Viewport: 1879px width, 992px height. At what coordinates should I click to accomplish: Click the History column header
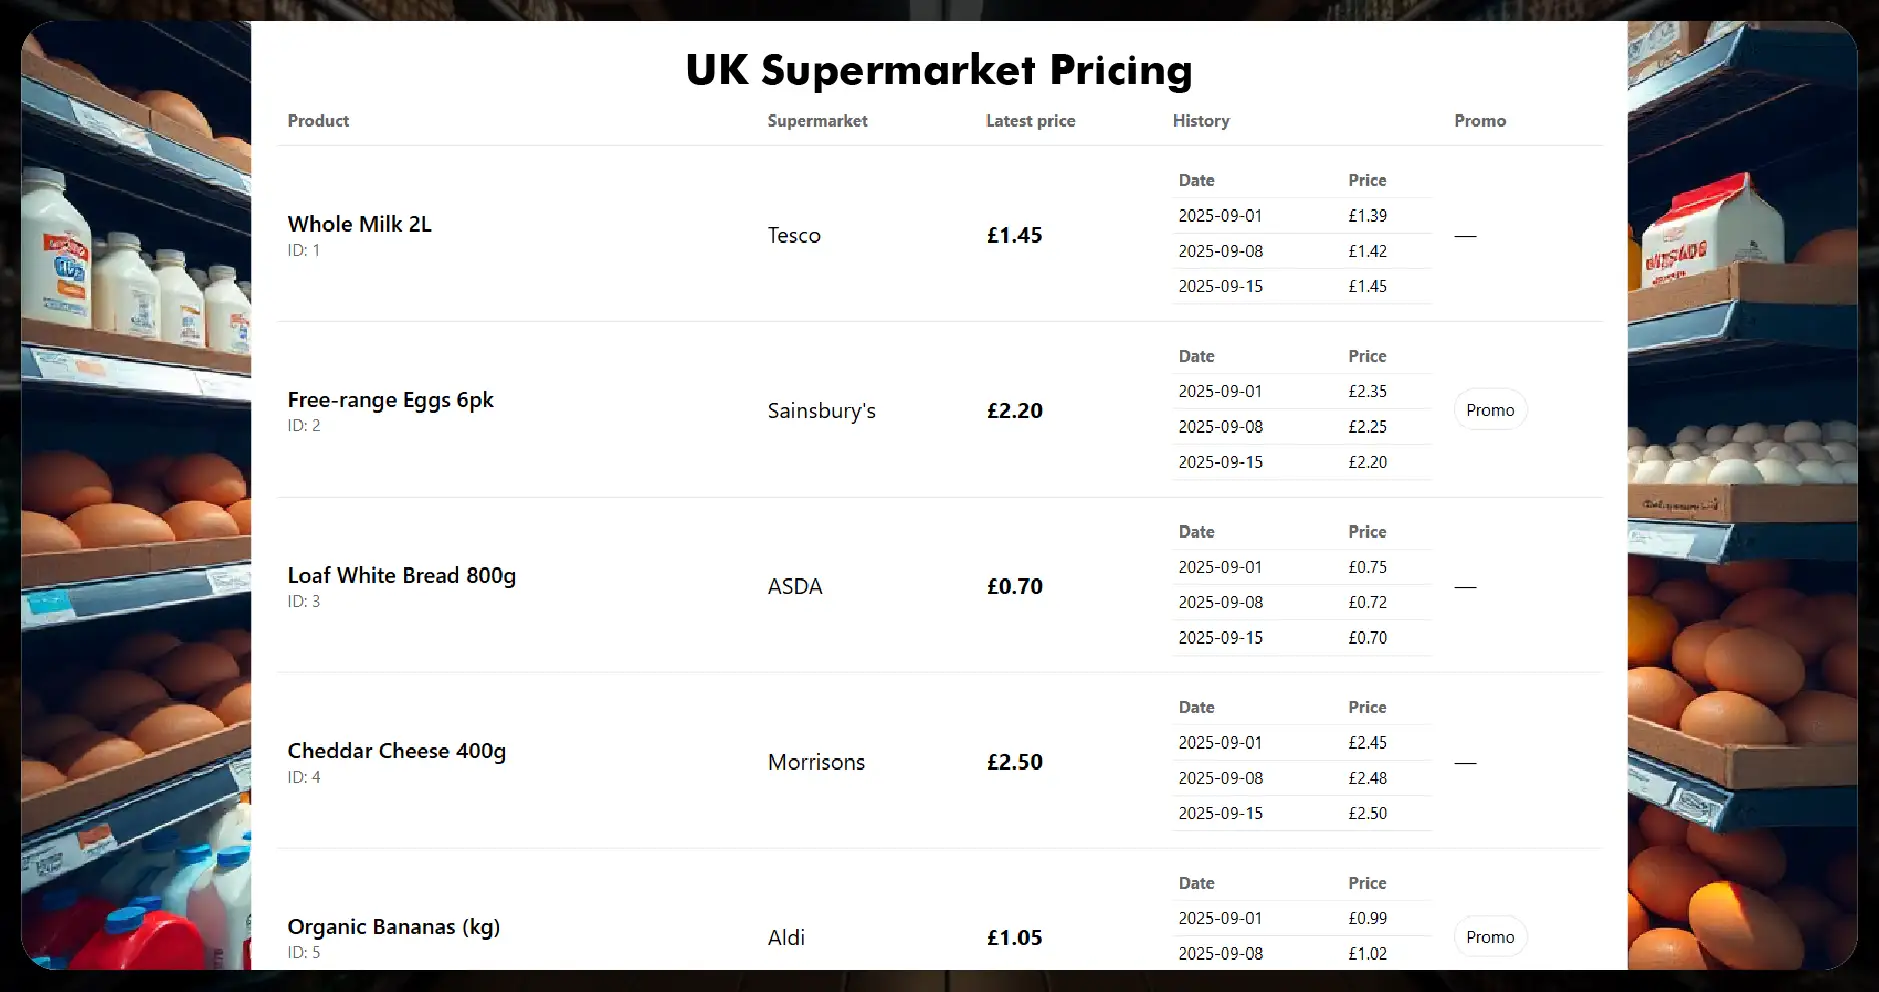point(1199,120)
